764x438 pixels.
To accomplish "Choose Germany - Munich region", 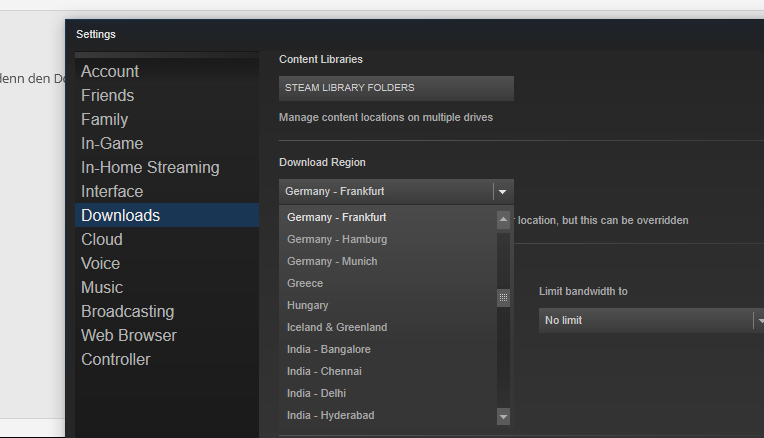I will [x=388, y=261].
